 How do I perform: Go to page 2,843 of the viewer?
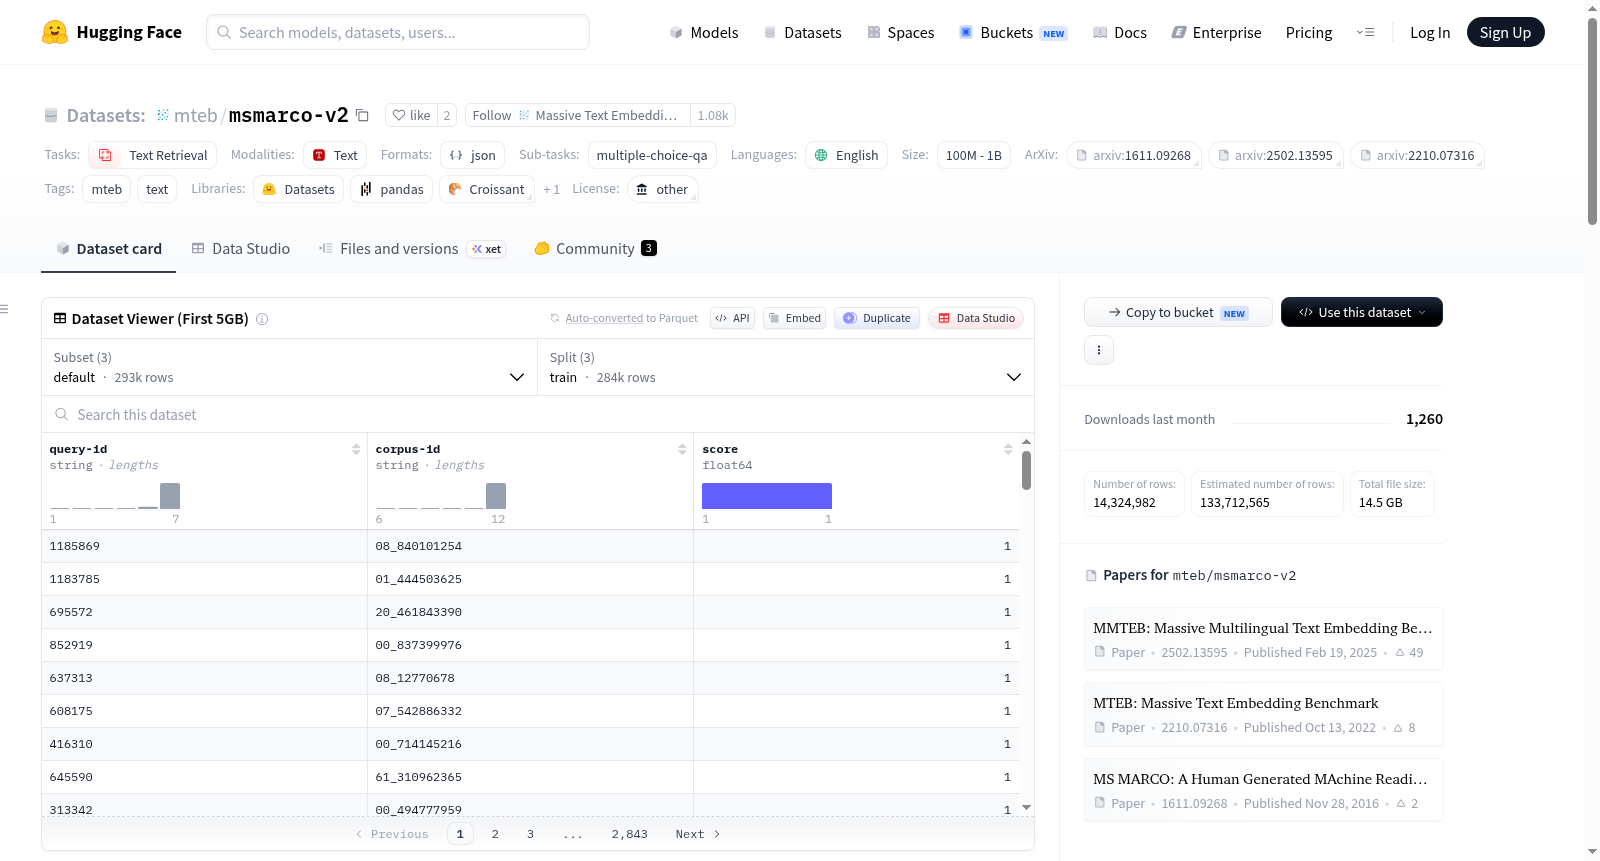(630, 834)
